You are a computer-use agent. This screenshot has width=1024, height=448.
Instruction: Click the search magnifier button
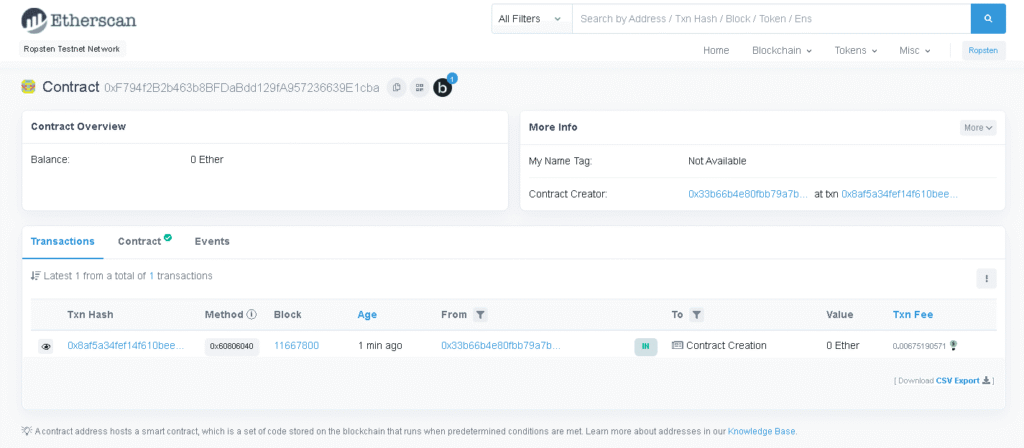[x=987, y=19]
